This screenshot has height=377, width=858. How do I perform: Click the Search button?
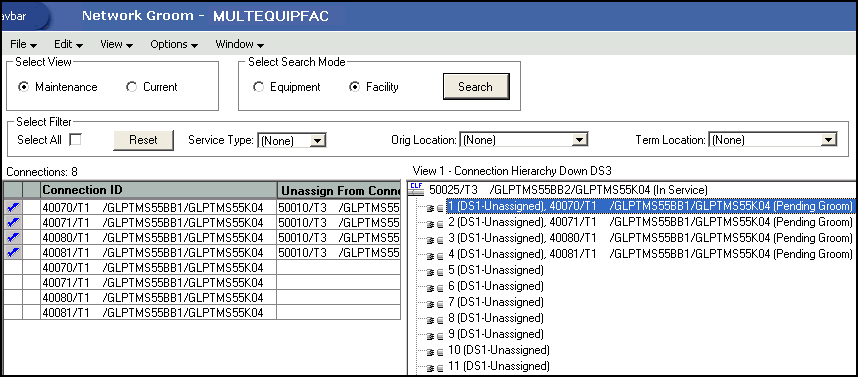476,86
